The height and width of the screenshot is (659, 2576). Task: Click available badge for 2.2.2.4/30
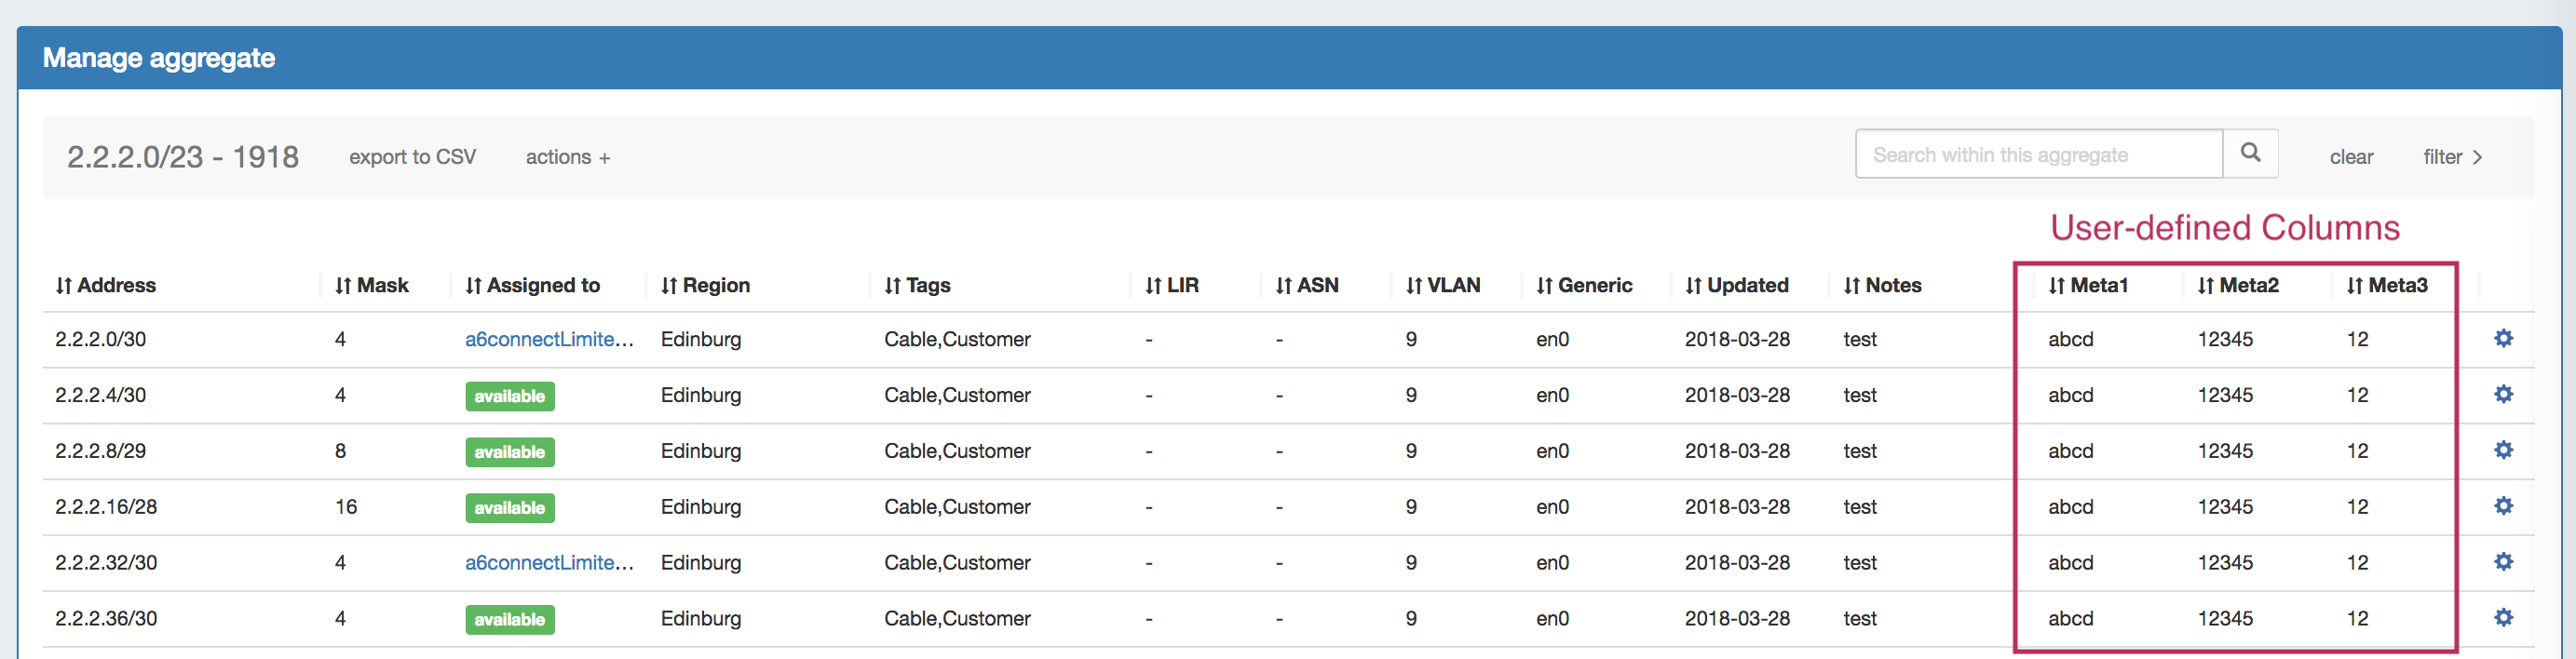(509, 396)
